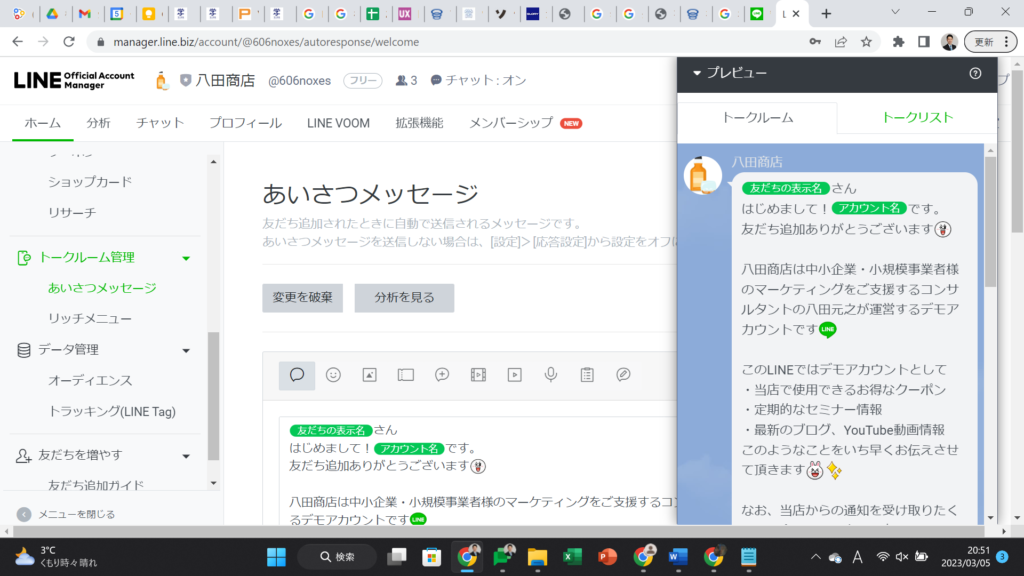Open the 分析 tab
This screenshot has height=576, width=1024.
(x=99, y=123)
